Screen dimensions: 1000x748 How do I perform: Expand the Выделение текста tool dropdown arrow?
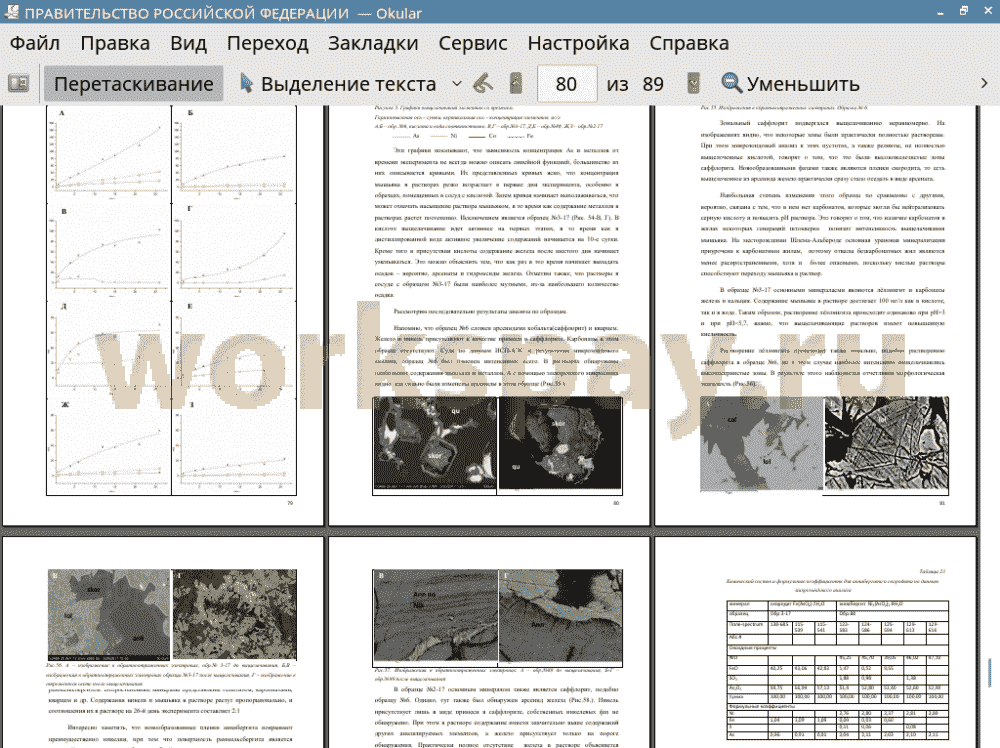(x=457, y=84)
